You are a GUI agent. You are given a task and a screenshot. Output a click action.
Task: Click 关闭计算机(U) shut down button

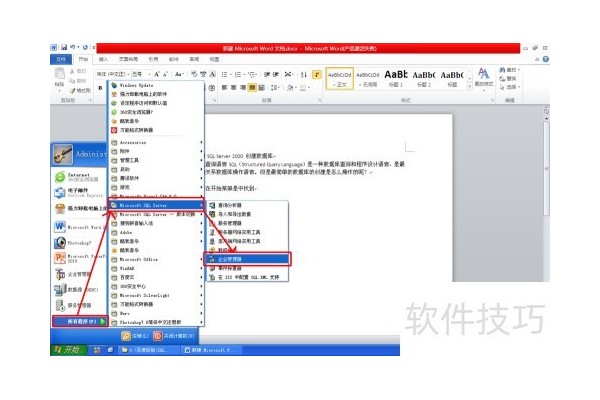point(174,336)
